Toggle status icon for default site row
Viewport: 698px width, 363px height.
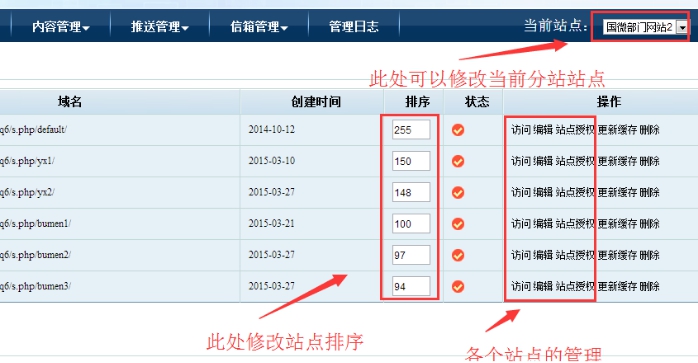click(x=458, y=130)
